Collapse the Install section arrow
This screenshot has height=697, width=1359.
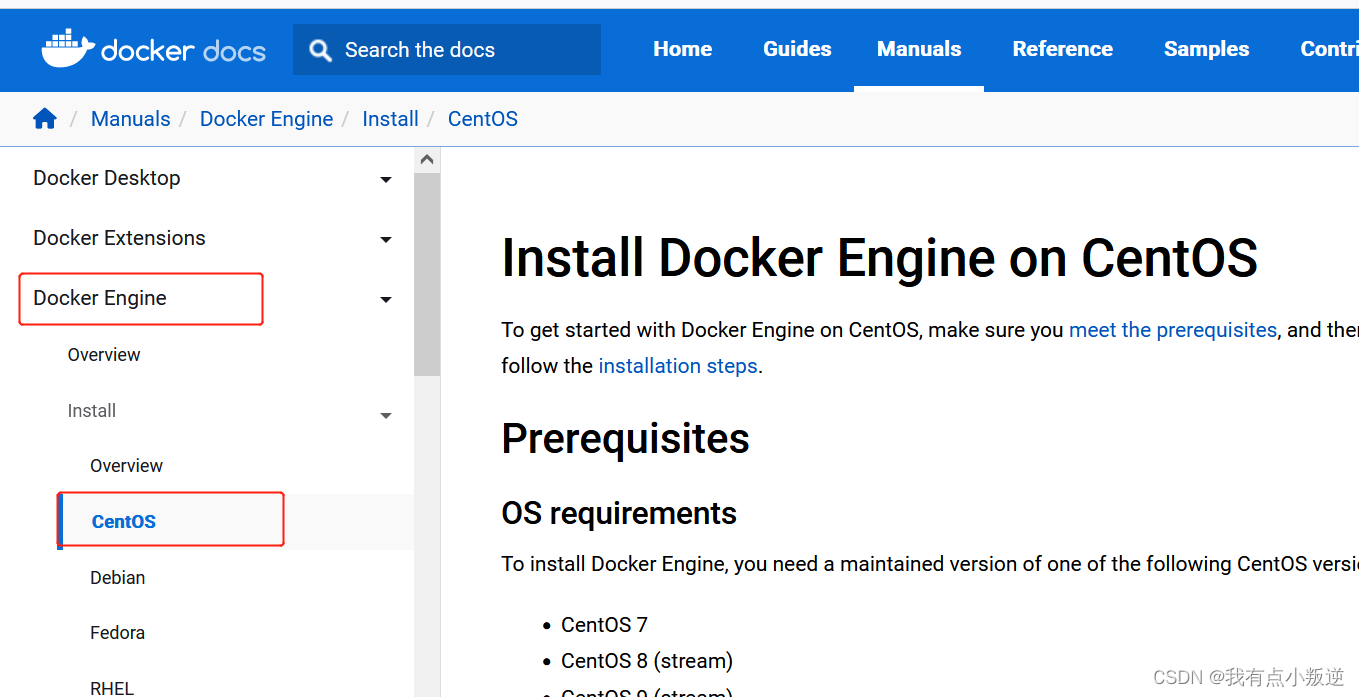coord(386,416)
